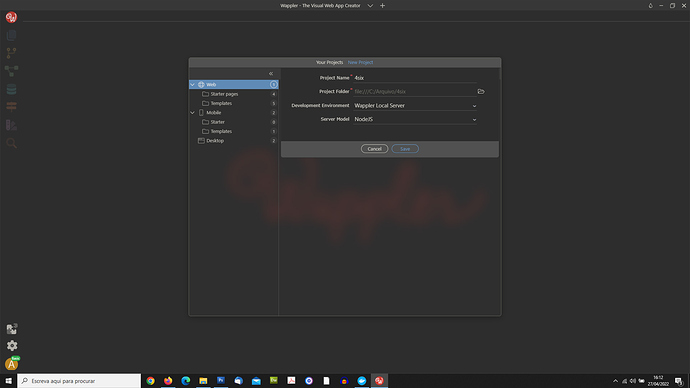This screenshot has height=388, width=690.
Task: Open the Git source control icon
Action: click(x=11, y=53)
